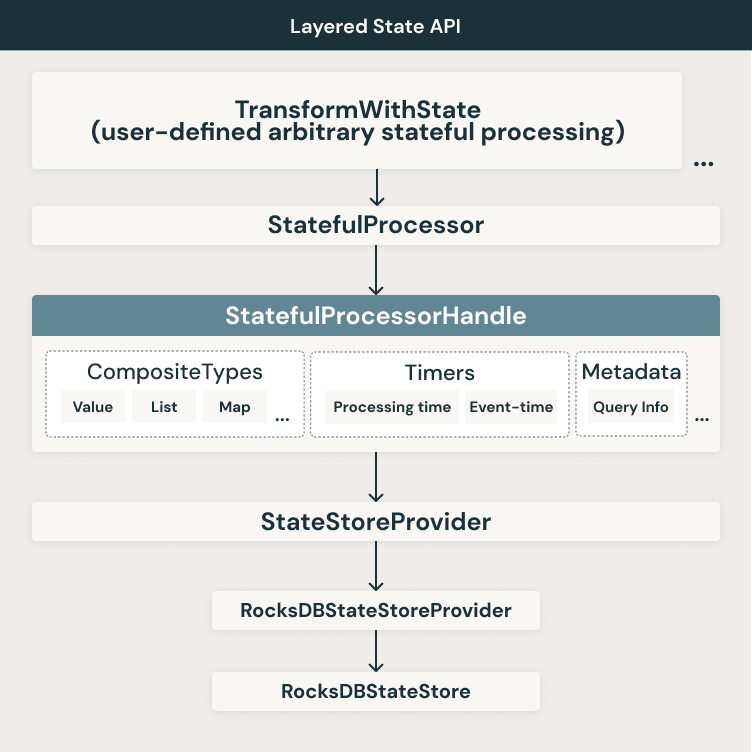Click the arrow from TransformWithState to StatefulProcessor
752x752 pixels.
(376, 187)
